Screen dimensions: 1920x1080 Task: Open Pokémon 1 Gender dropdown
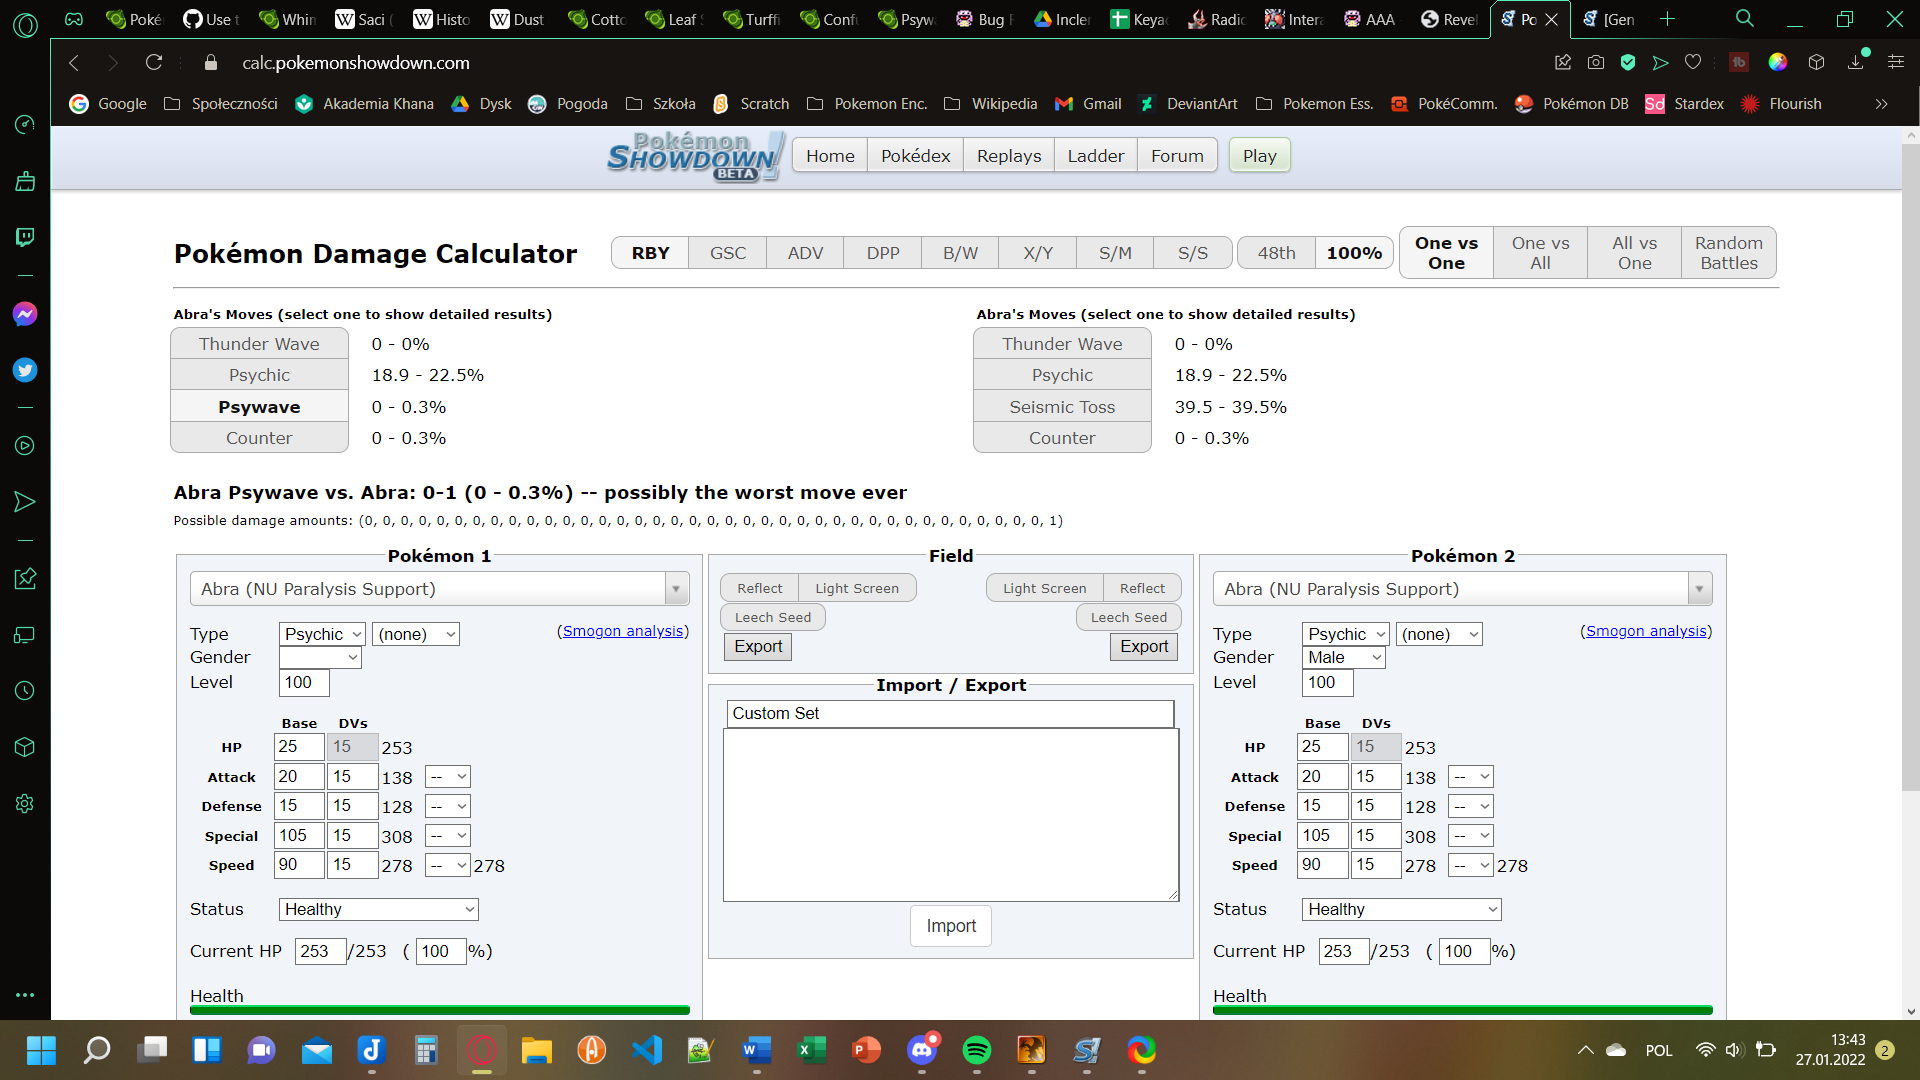pos(320,657)
